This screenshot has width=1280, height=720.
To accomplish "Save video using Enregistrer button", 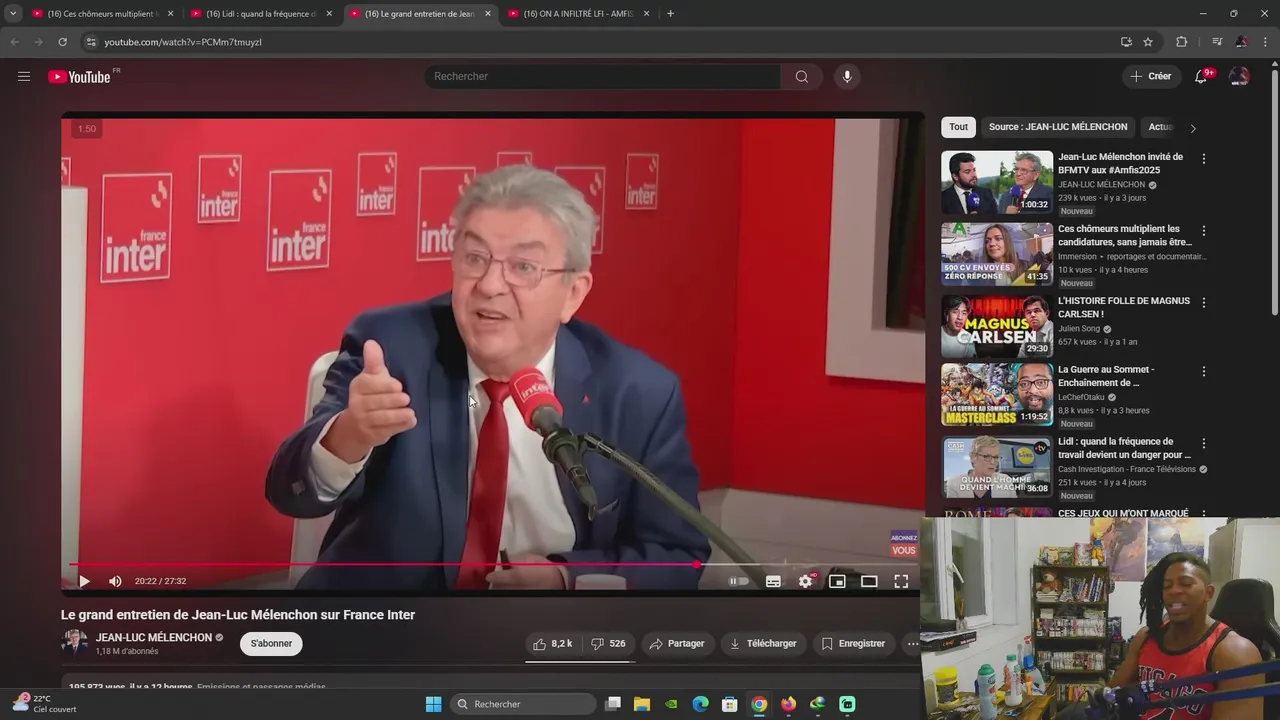I will (854, 644).
